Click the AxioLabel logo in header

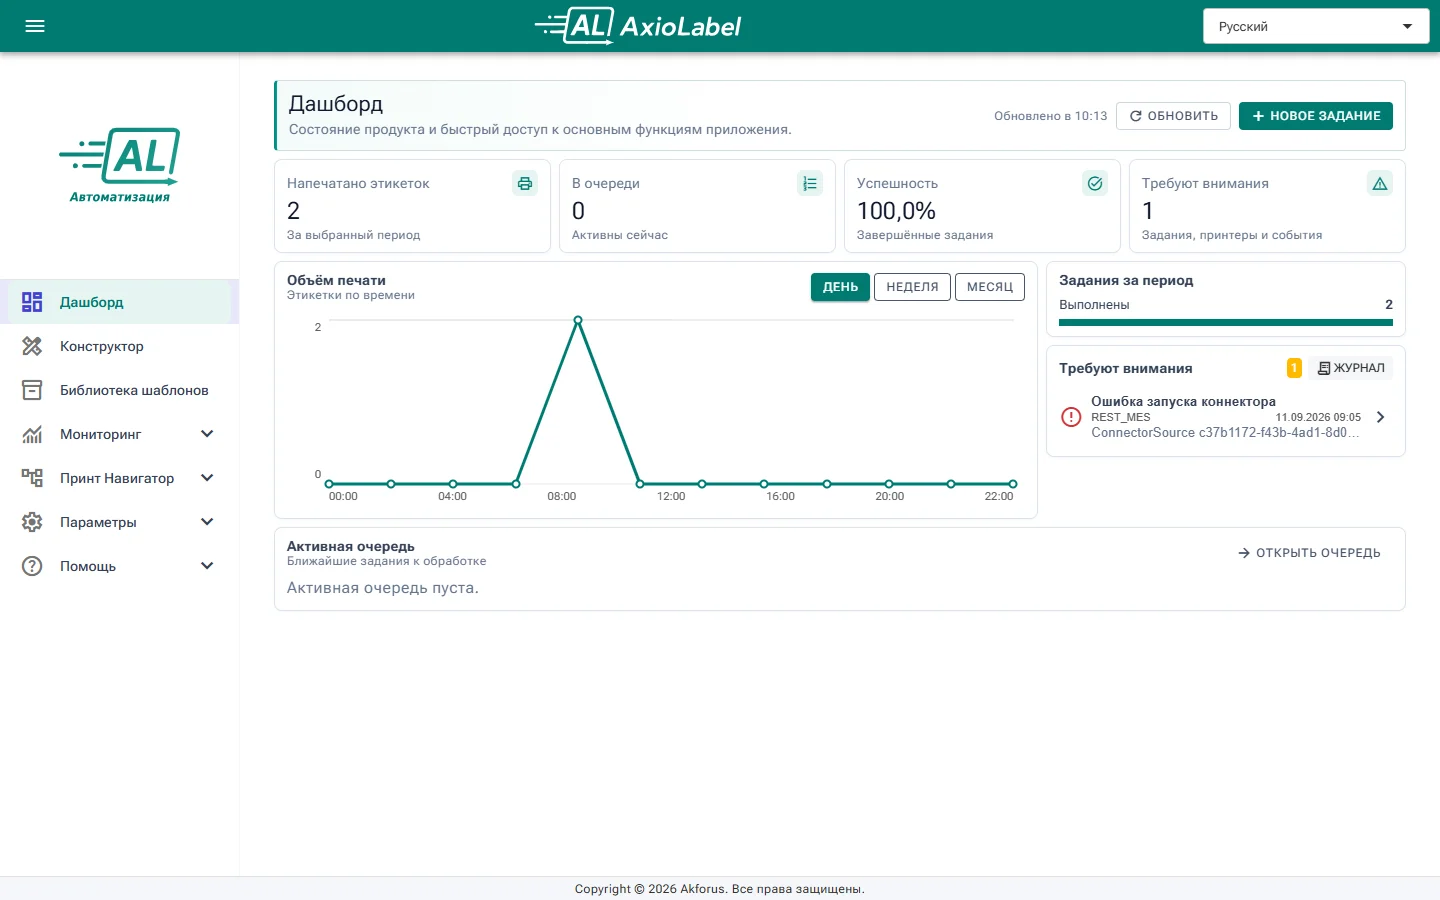pos(638,26)
